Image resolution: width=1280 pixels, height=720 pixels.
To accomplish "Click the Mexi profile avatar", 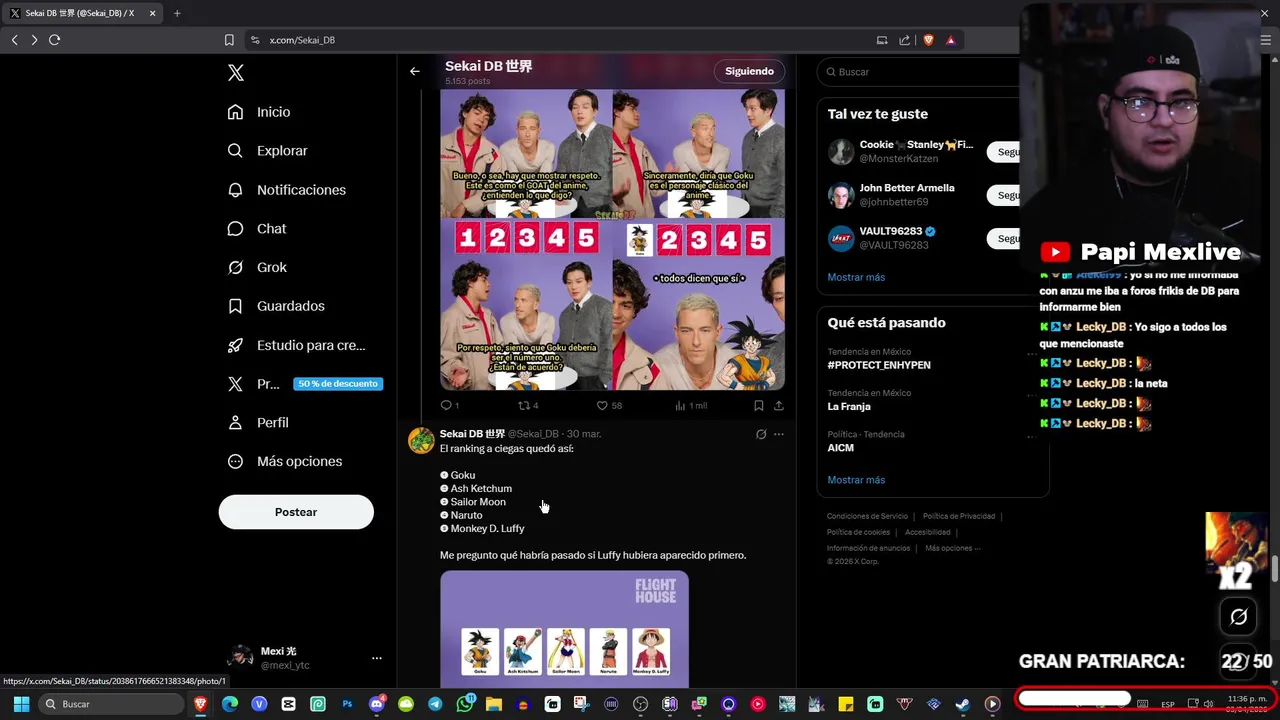I will [240, 657].
